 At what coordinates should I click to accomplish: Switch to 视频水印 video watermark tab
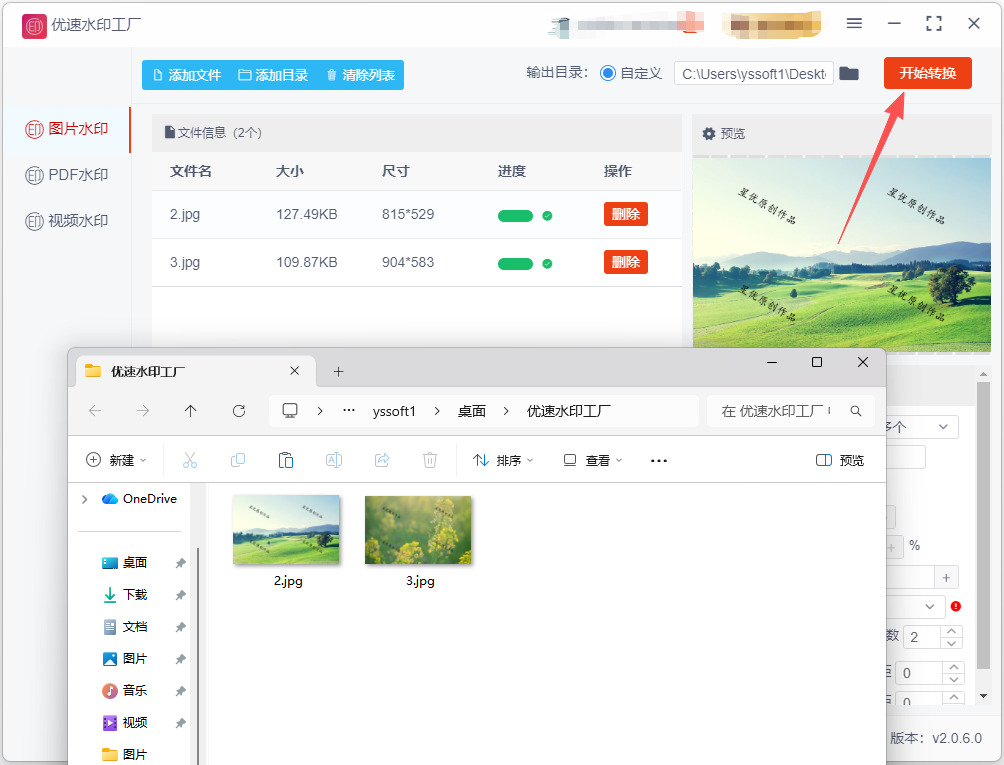tap(67, 221)
